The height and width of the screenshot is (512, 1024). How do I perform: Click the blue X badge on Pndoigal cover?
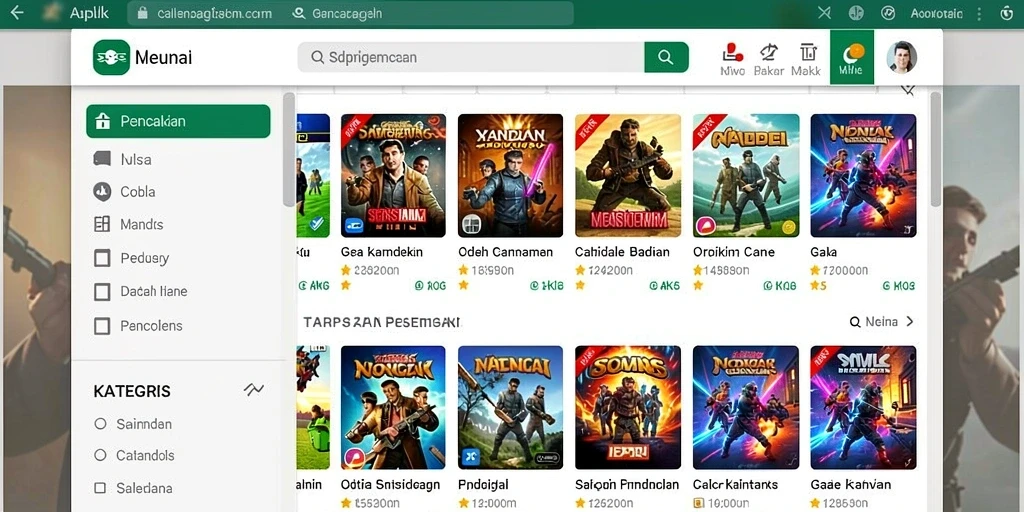tap(471, 457)
